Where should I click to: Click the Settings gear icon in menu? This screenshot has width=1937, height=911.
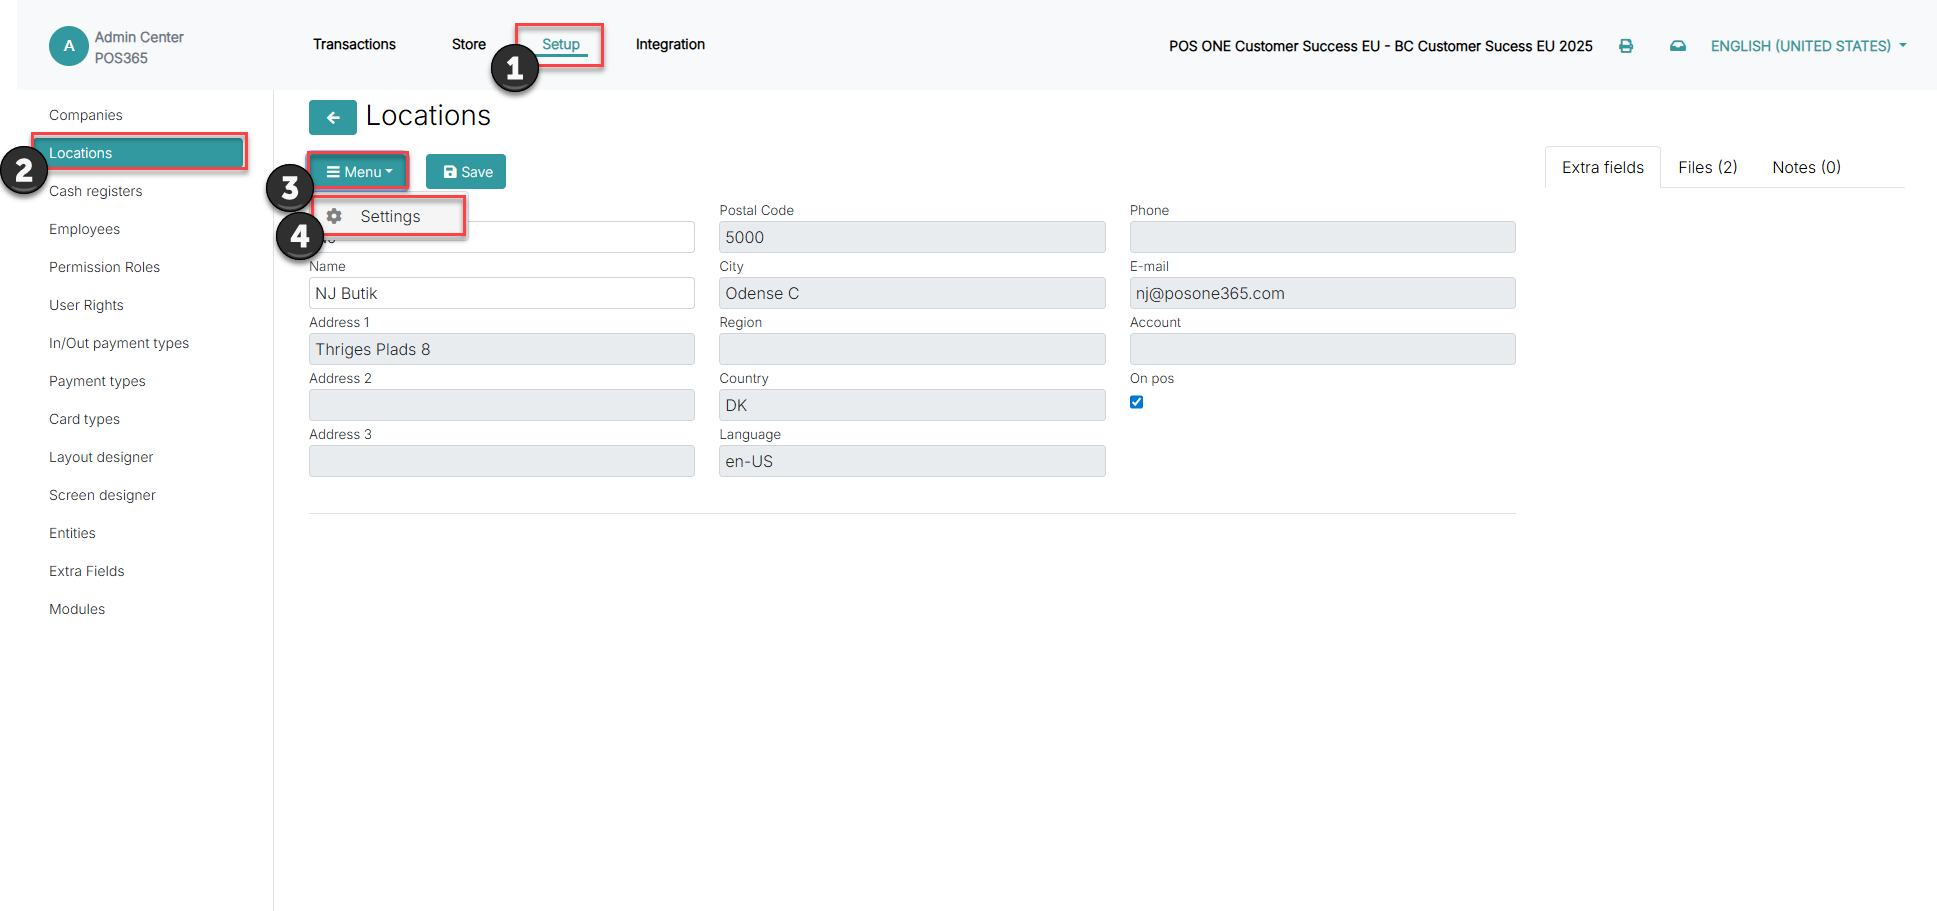pyautogui.click(x=334, y=216)
